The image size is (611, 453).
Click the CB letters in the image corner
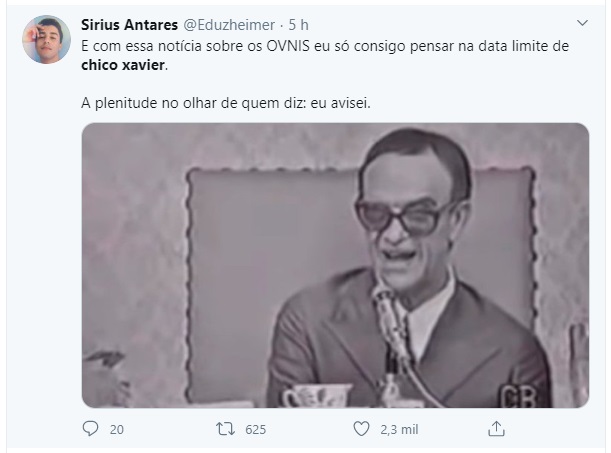[x=517, y=397]
